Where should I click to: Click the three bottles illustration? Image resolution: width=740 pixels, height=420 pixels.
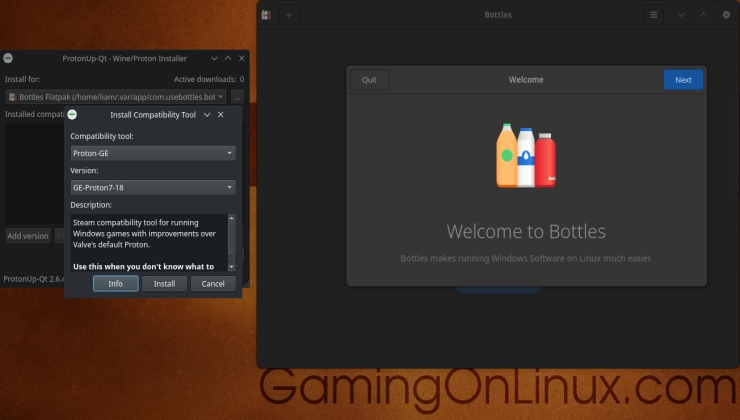pos(526,156)
